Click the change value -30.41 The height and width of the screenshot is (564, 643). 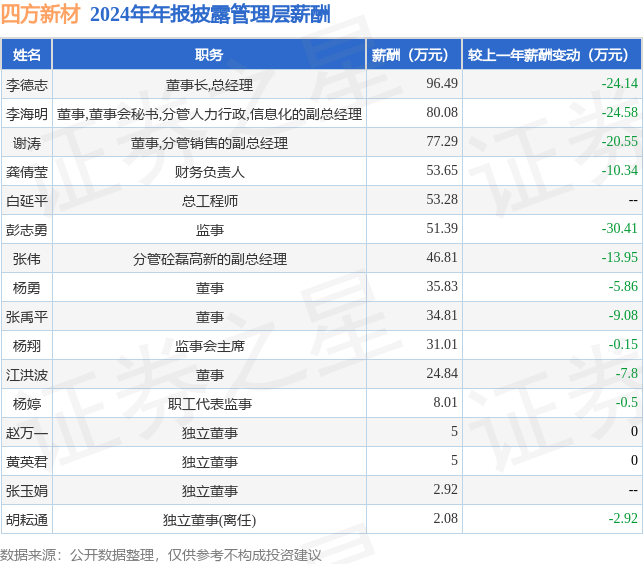pos(620,228)
